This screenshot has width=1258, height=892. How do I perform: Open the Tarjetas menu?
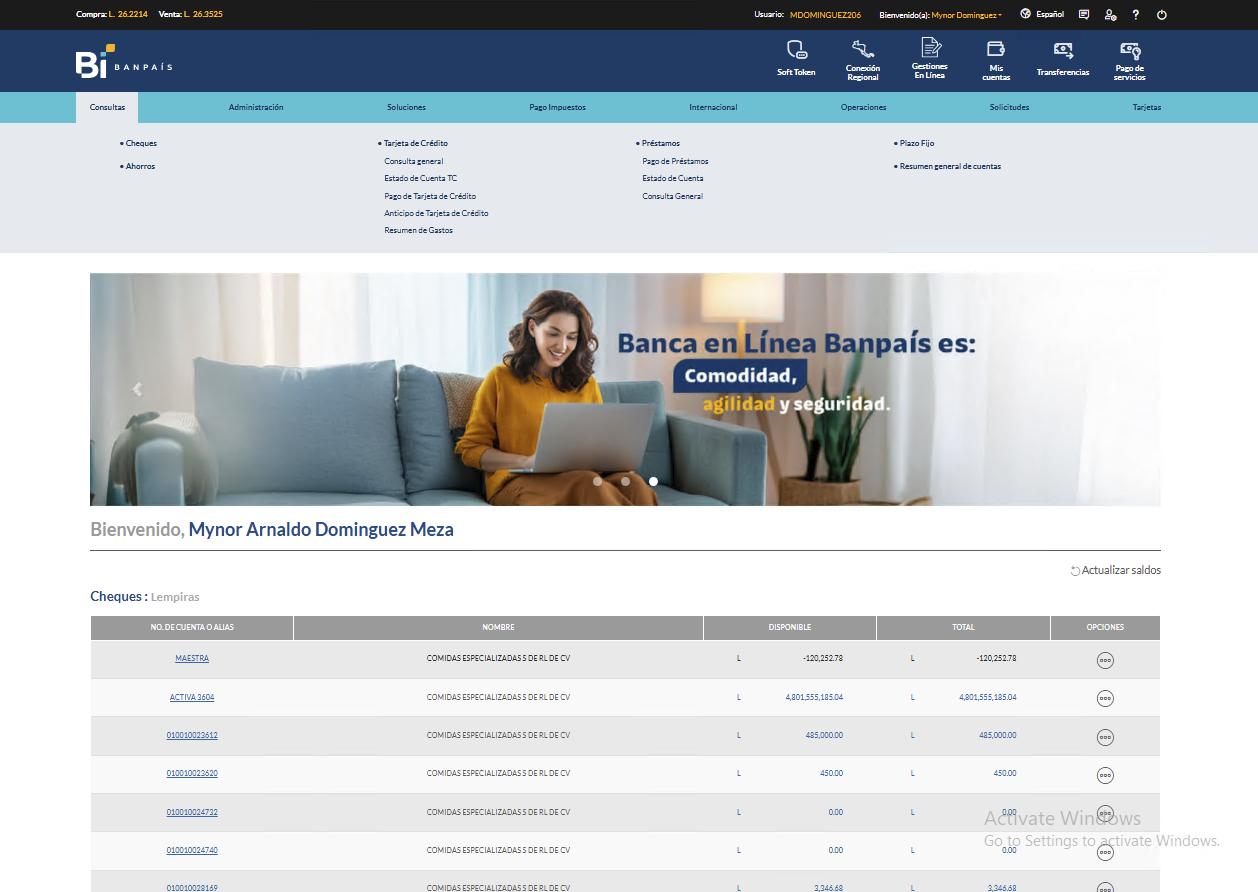pos(1147,107)
